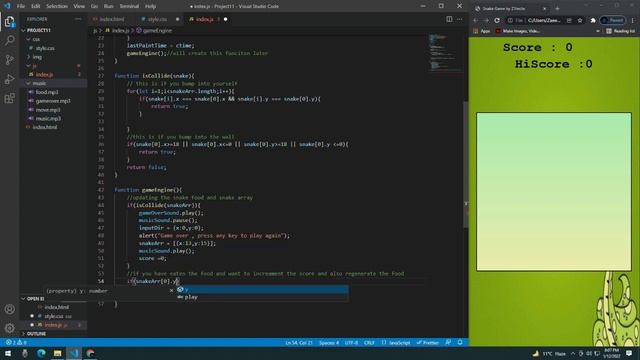The height and width of the screenshot is (360, 640).
Task: Open Microsoft Edge from taskbar
Action: pyautogui.click(x=41, y=353)
